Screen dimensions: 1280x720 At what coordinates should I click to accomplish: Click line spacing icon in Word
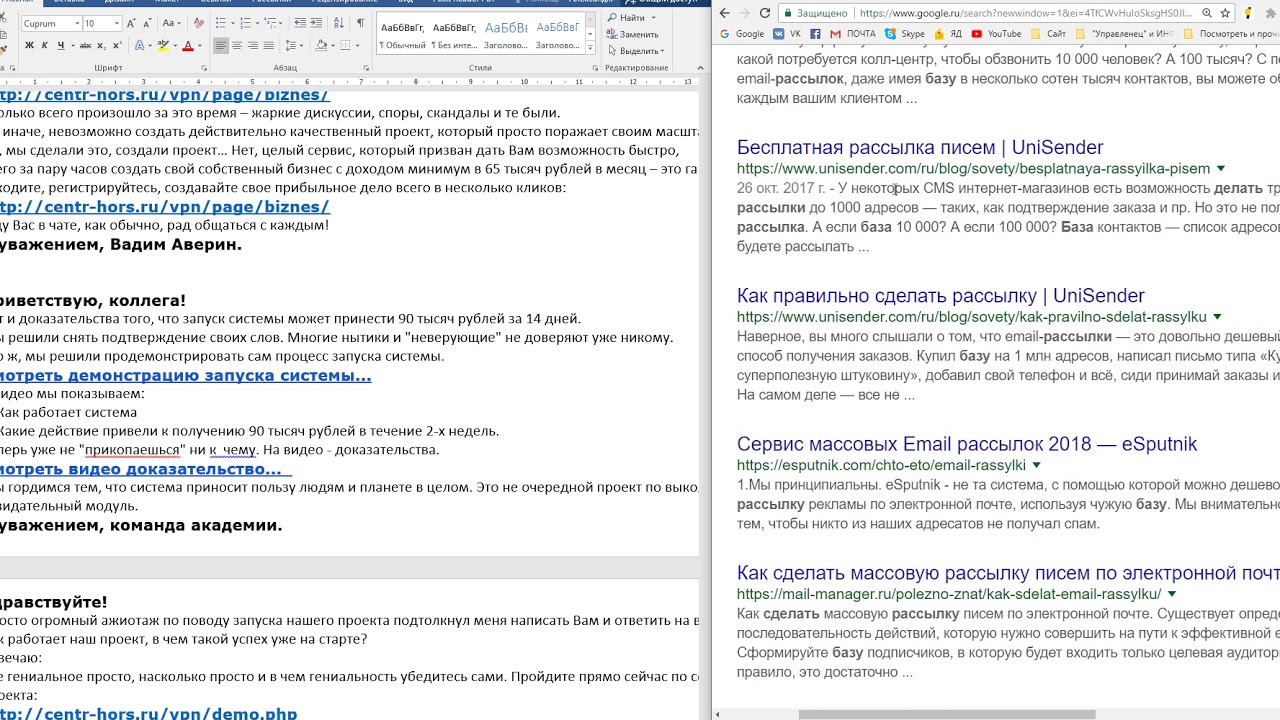tap(290, 45)
